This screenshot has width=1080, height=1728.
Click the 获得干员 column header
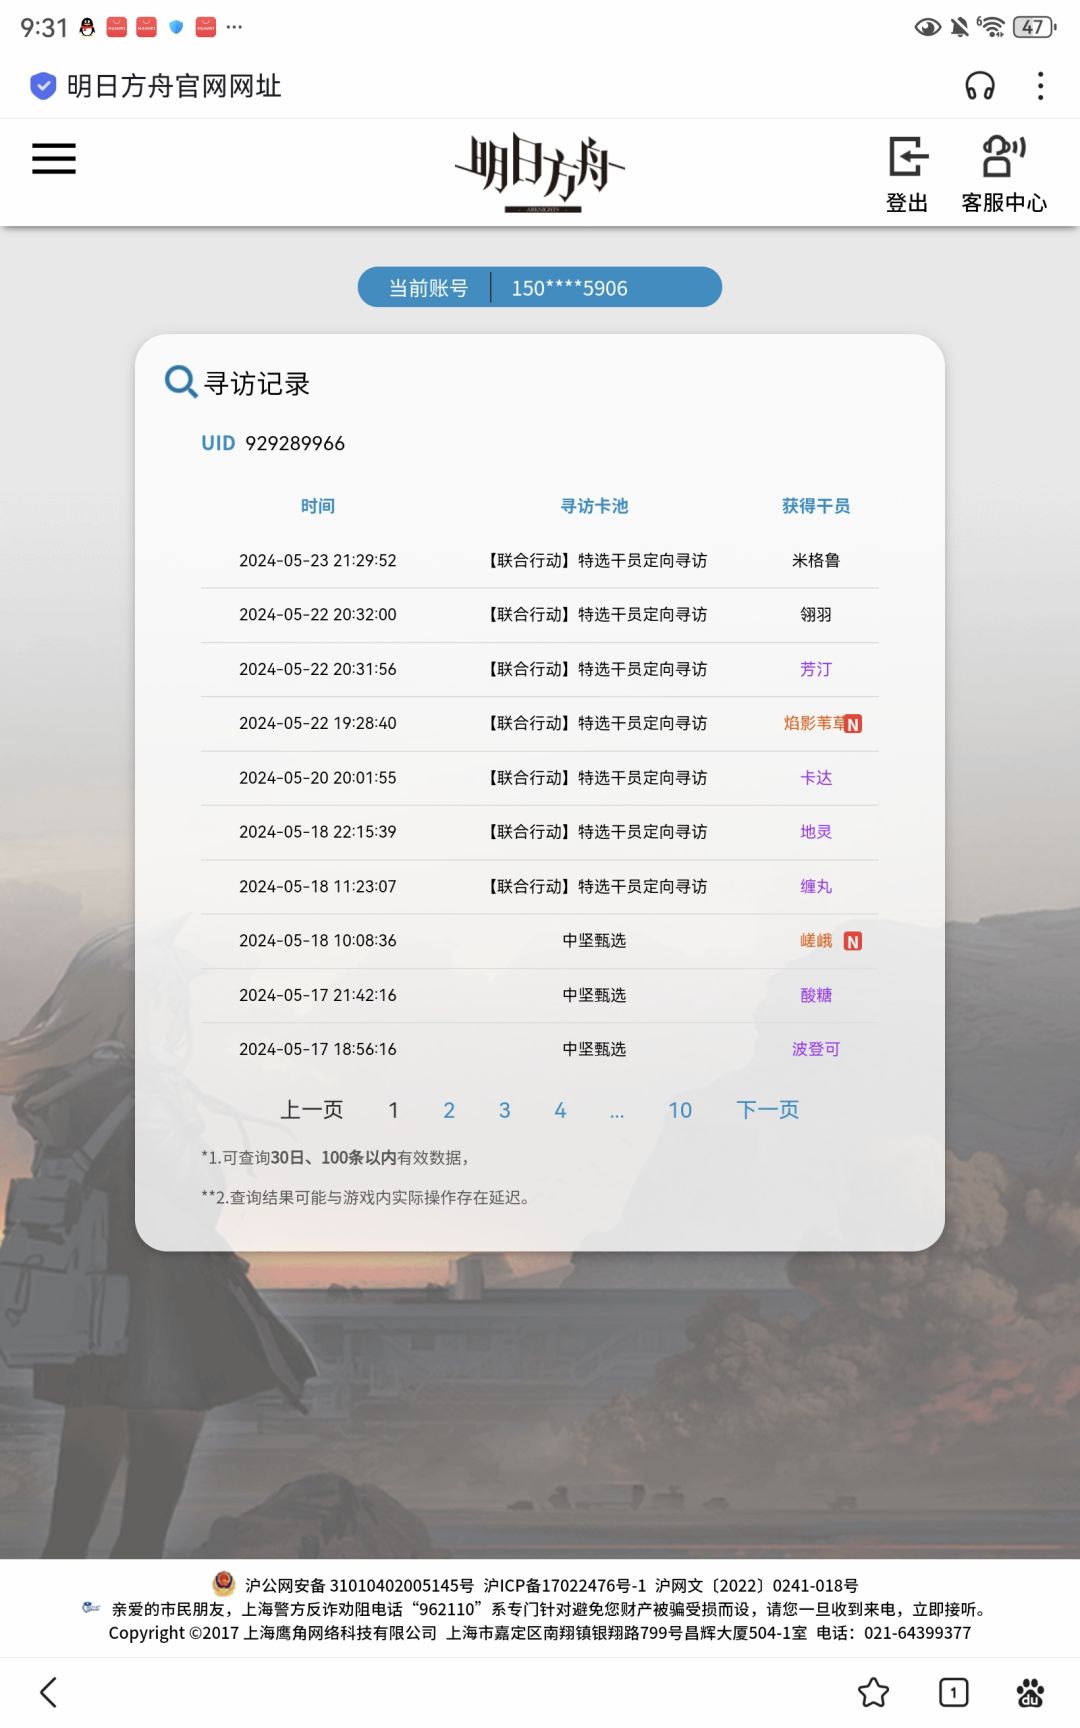816,506
